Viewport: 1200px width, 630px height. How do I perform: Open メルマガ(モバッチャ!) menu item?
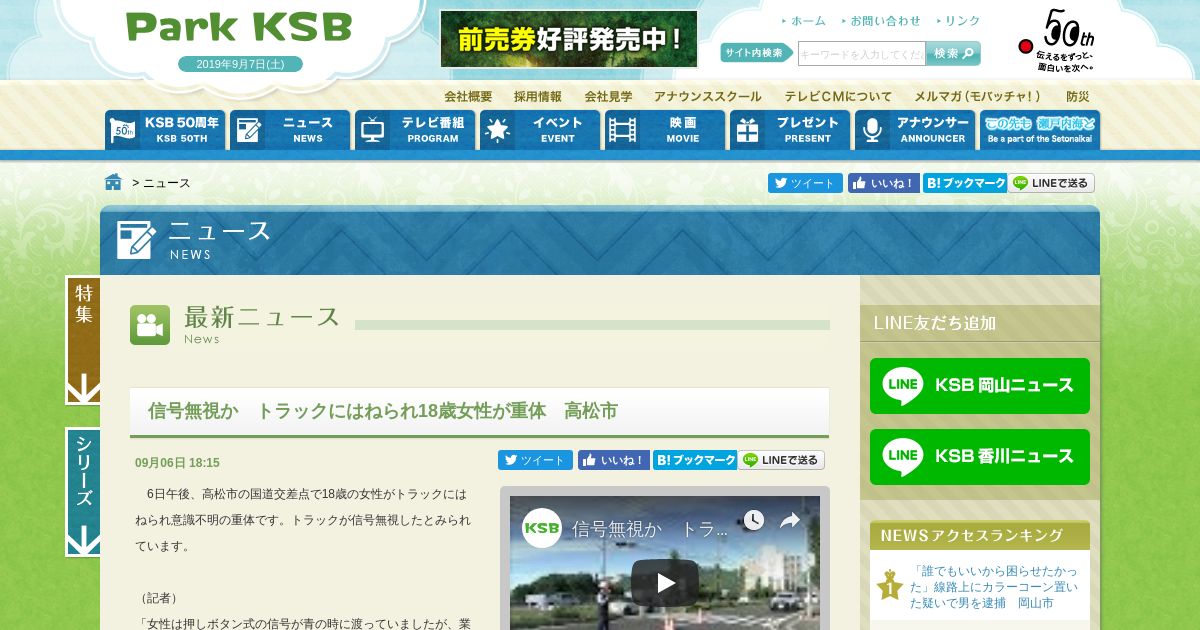point(978,97)
